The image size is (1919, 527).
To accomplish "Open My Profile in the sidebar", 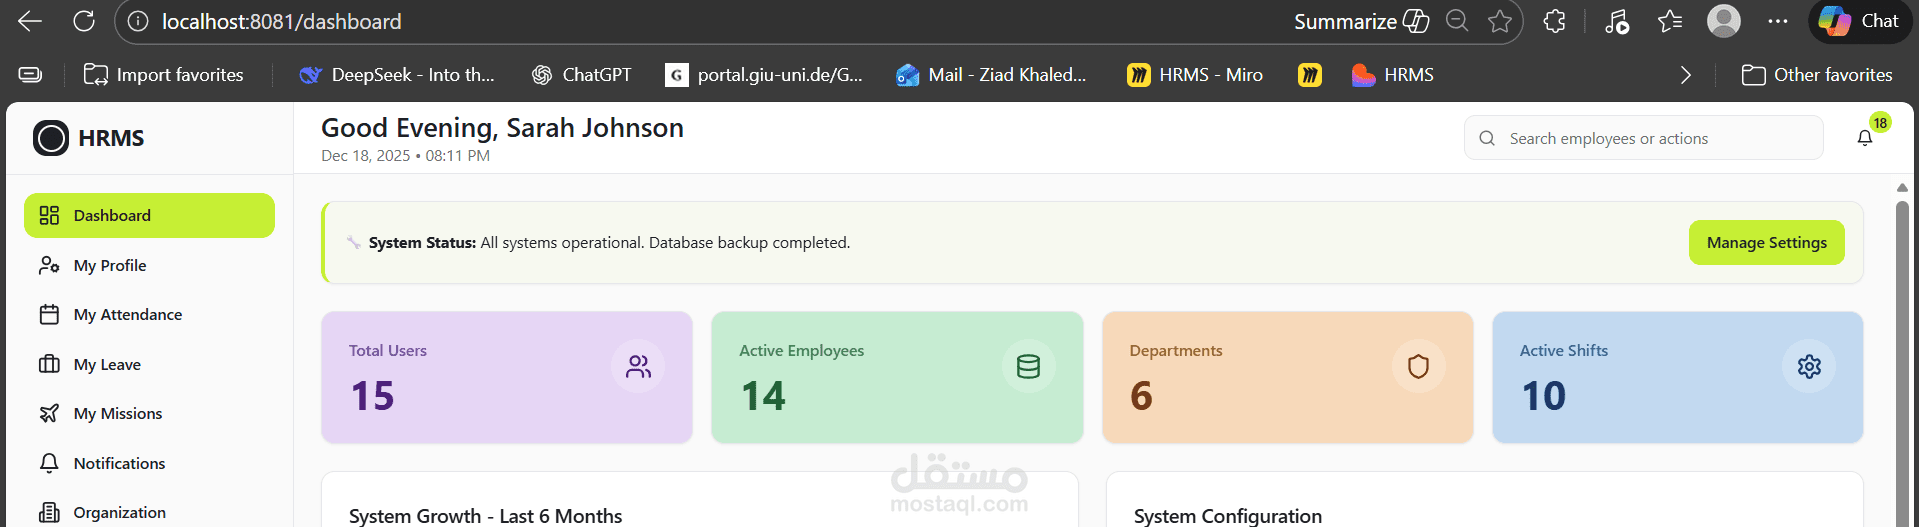I will point(149,265).
